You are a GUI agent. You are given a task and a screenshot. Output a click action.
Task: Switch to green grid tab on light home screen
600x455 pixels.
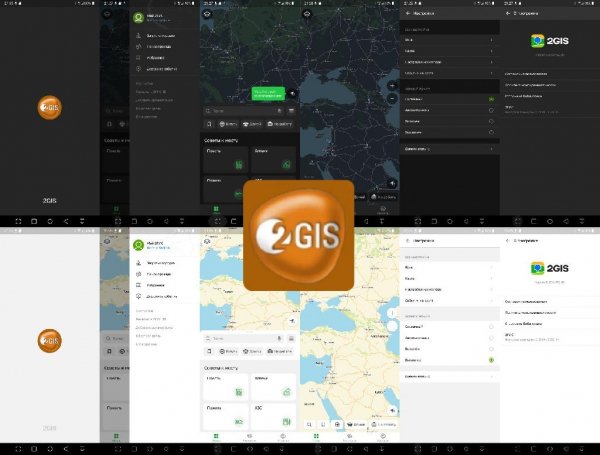216,437
